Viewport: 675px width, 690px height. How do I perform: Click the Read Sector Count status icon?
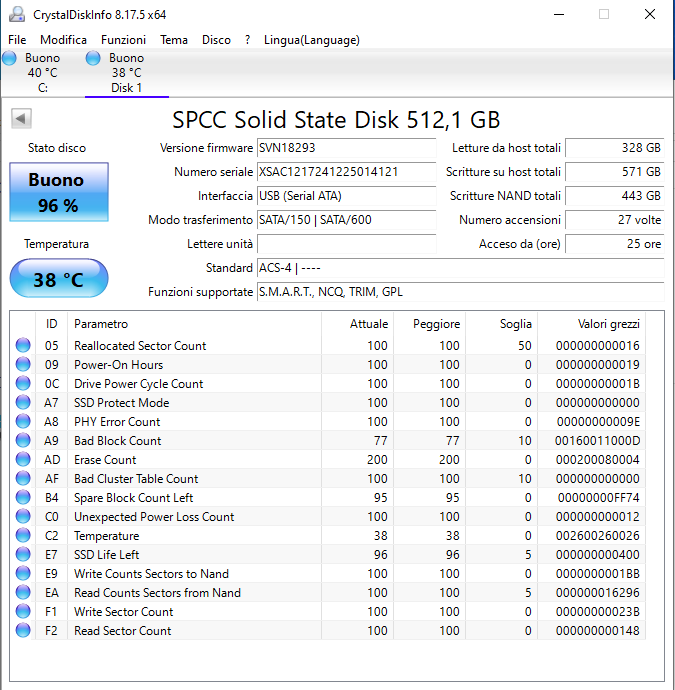point(23,631)
